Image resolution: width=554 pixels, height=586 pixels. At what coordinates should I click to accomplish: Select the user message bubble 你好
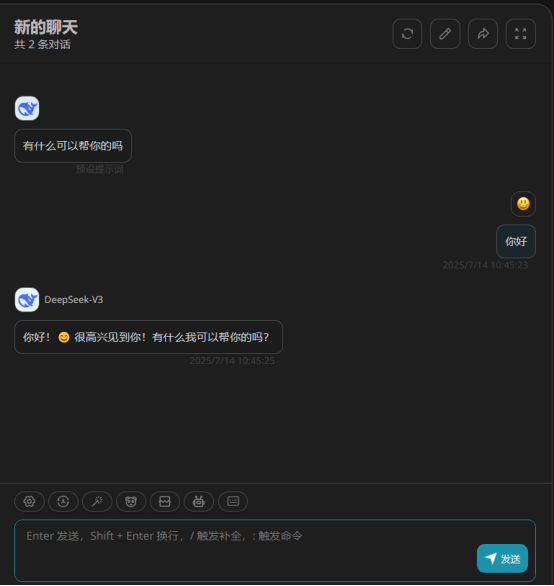516,241
